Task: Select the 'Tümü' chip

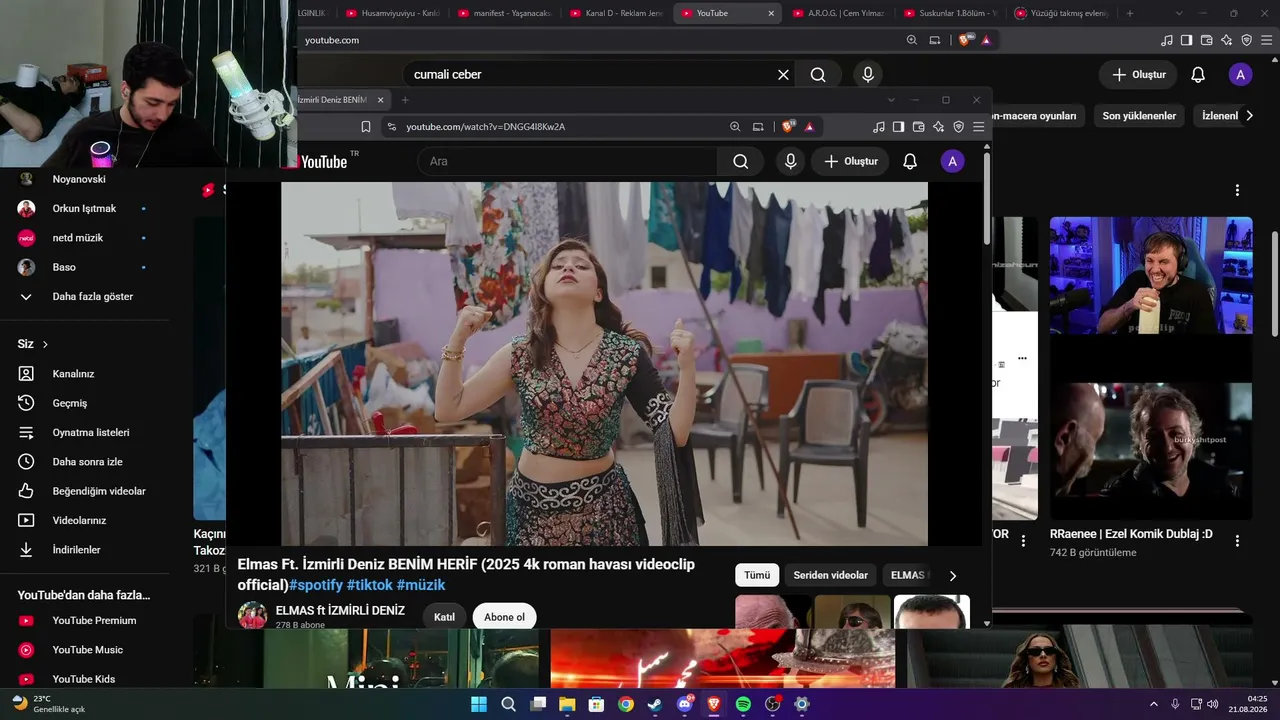Action: pyautogui.click(x=757, y=576)
